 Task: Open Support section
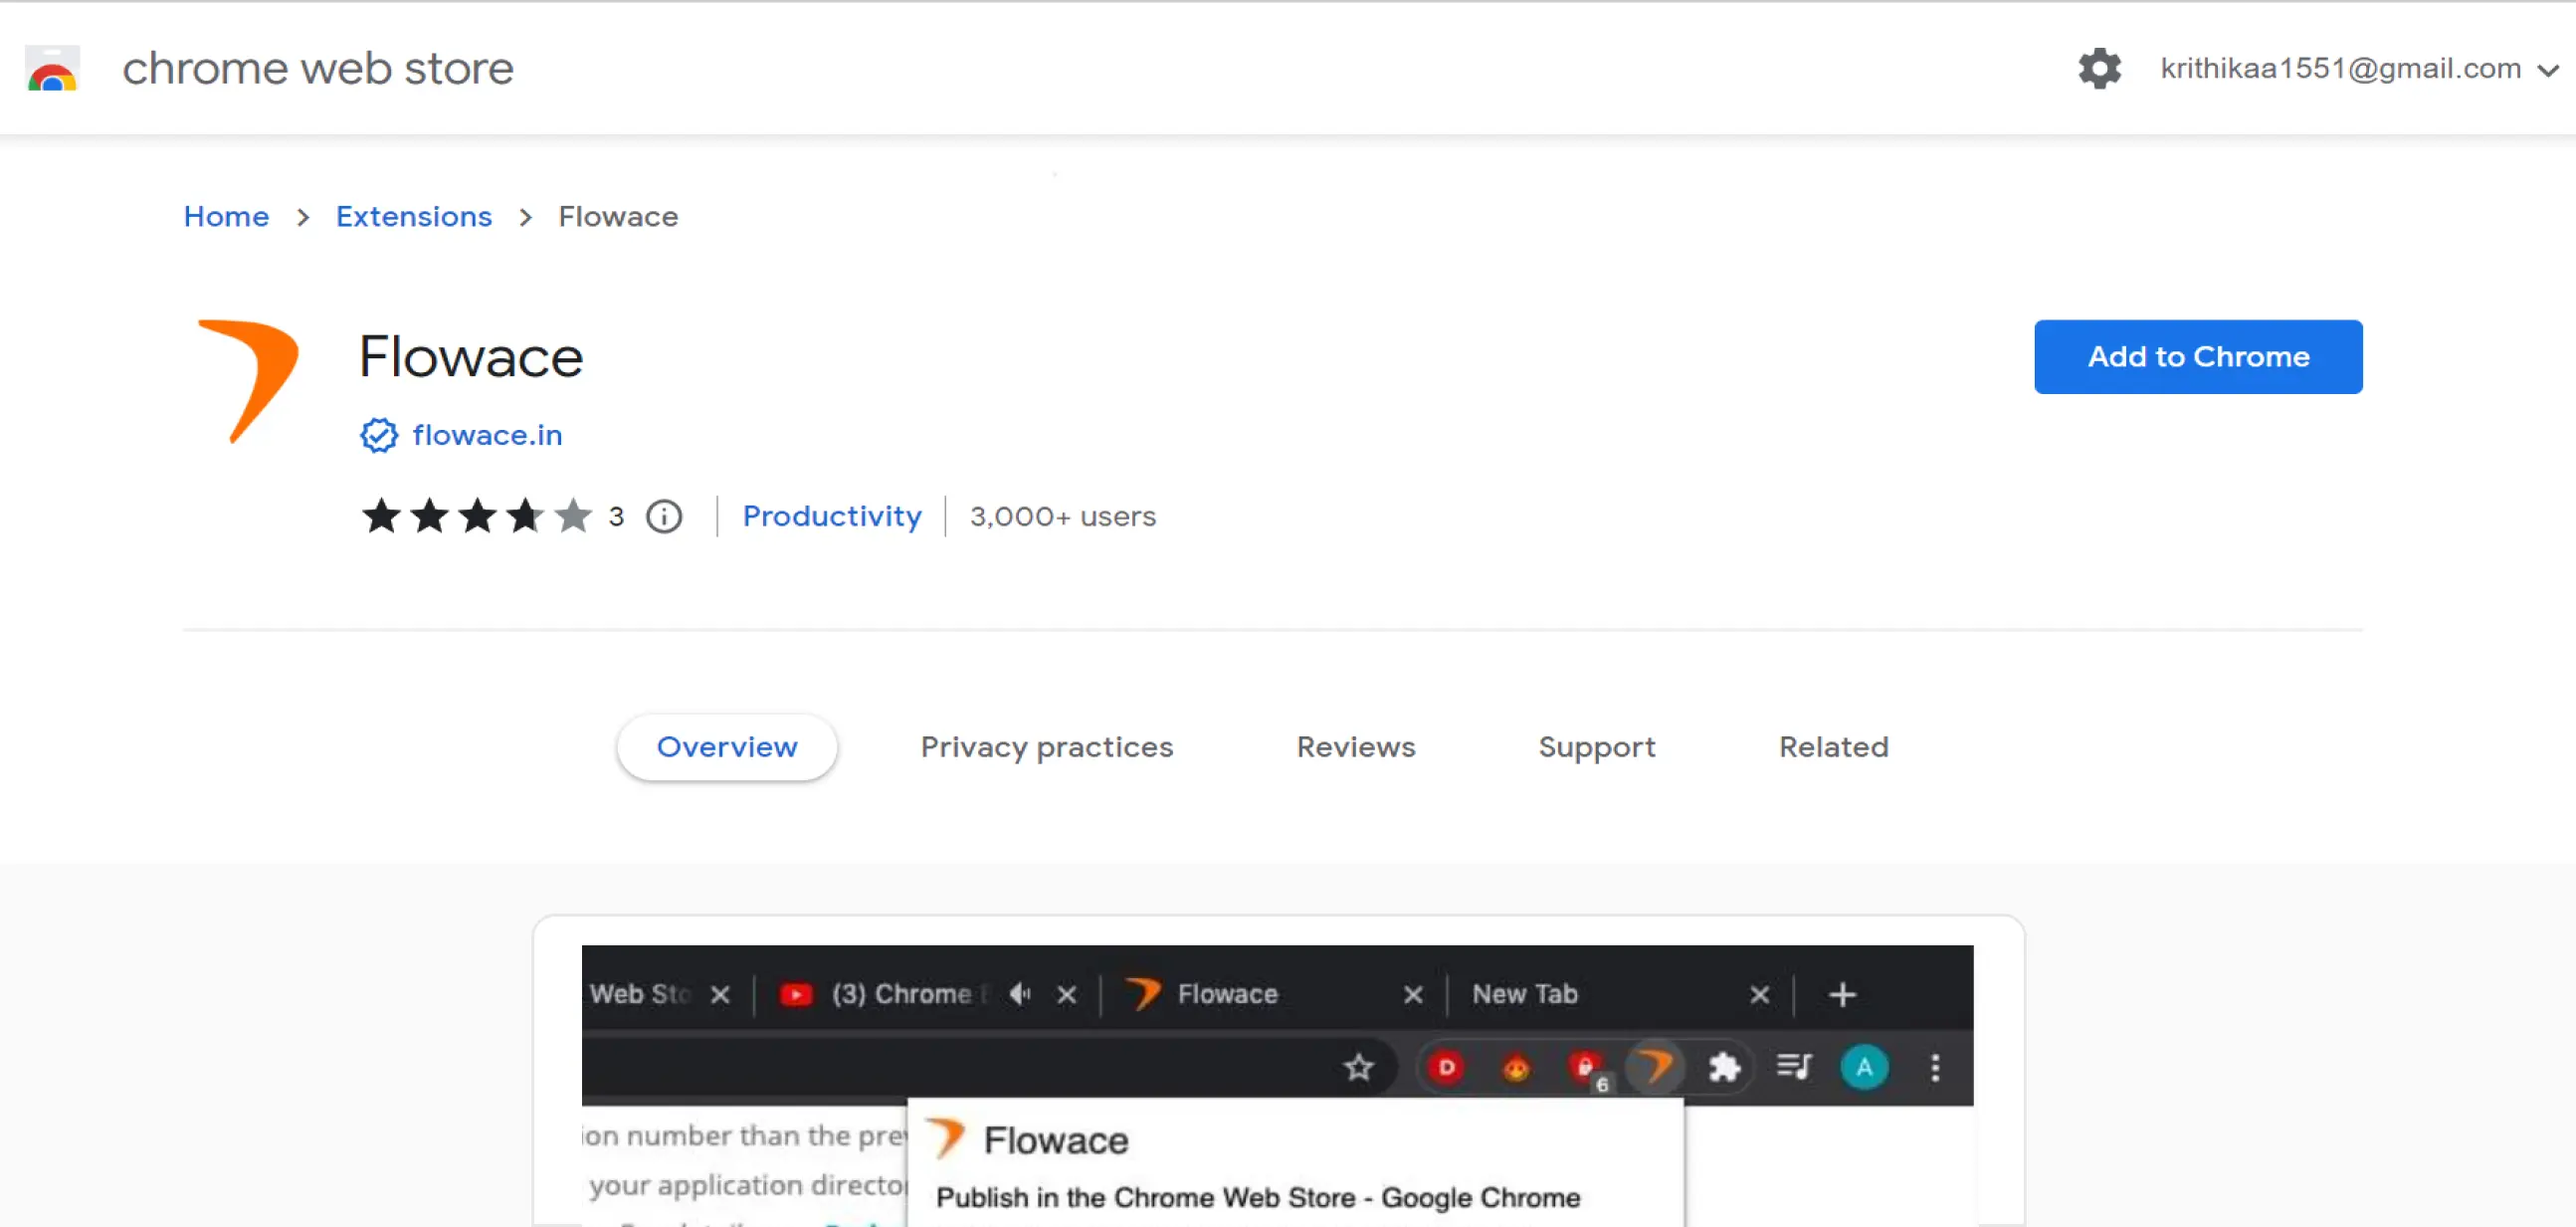pos(1595,747)
